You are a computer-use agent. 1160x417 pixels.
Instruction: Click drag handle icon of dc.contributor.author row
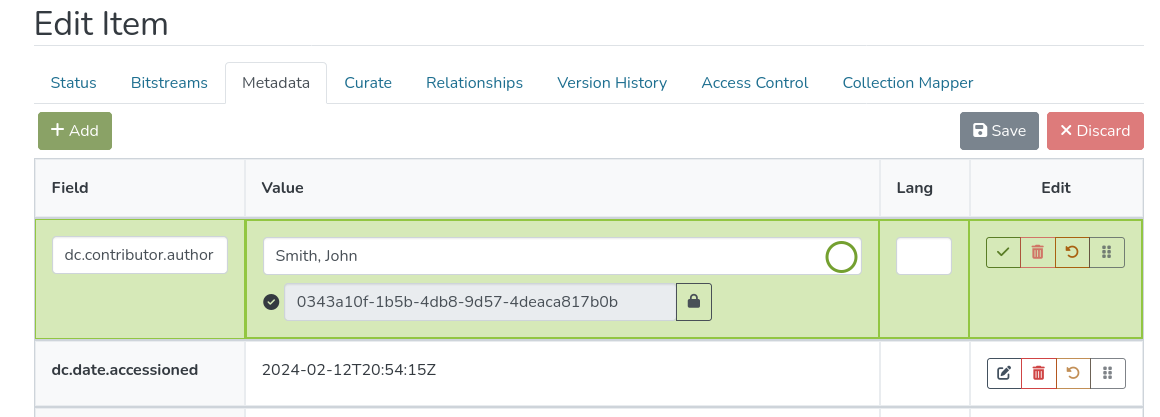(1107, 252)
